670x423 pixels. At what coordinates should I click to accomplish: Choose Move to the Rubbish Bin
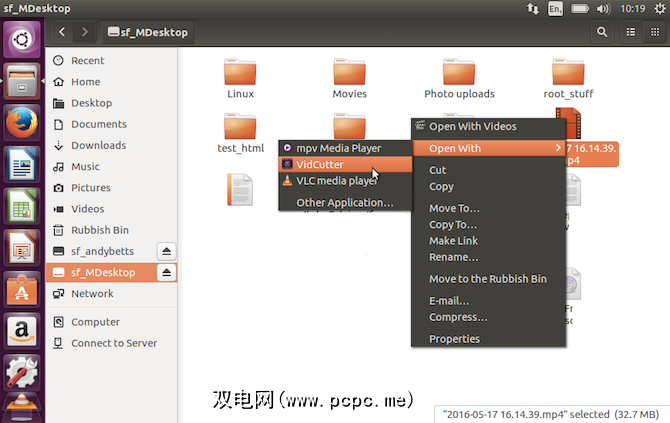pos(489,279)
